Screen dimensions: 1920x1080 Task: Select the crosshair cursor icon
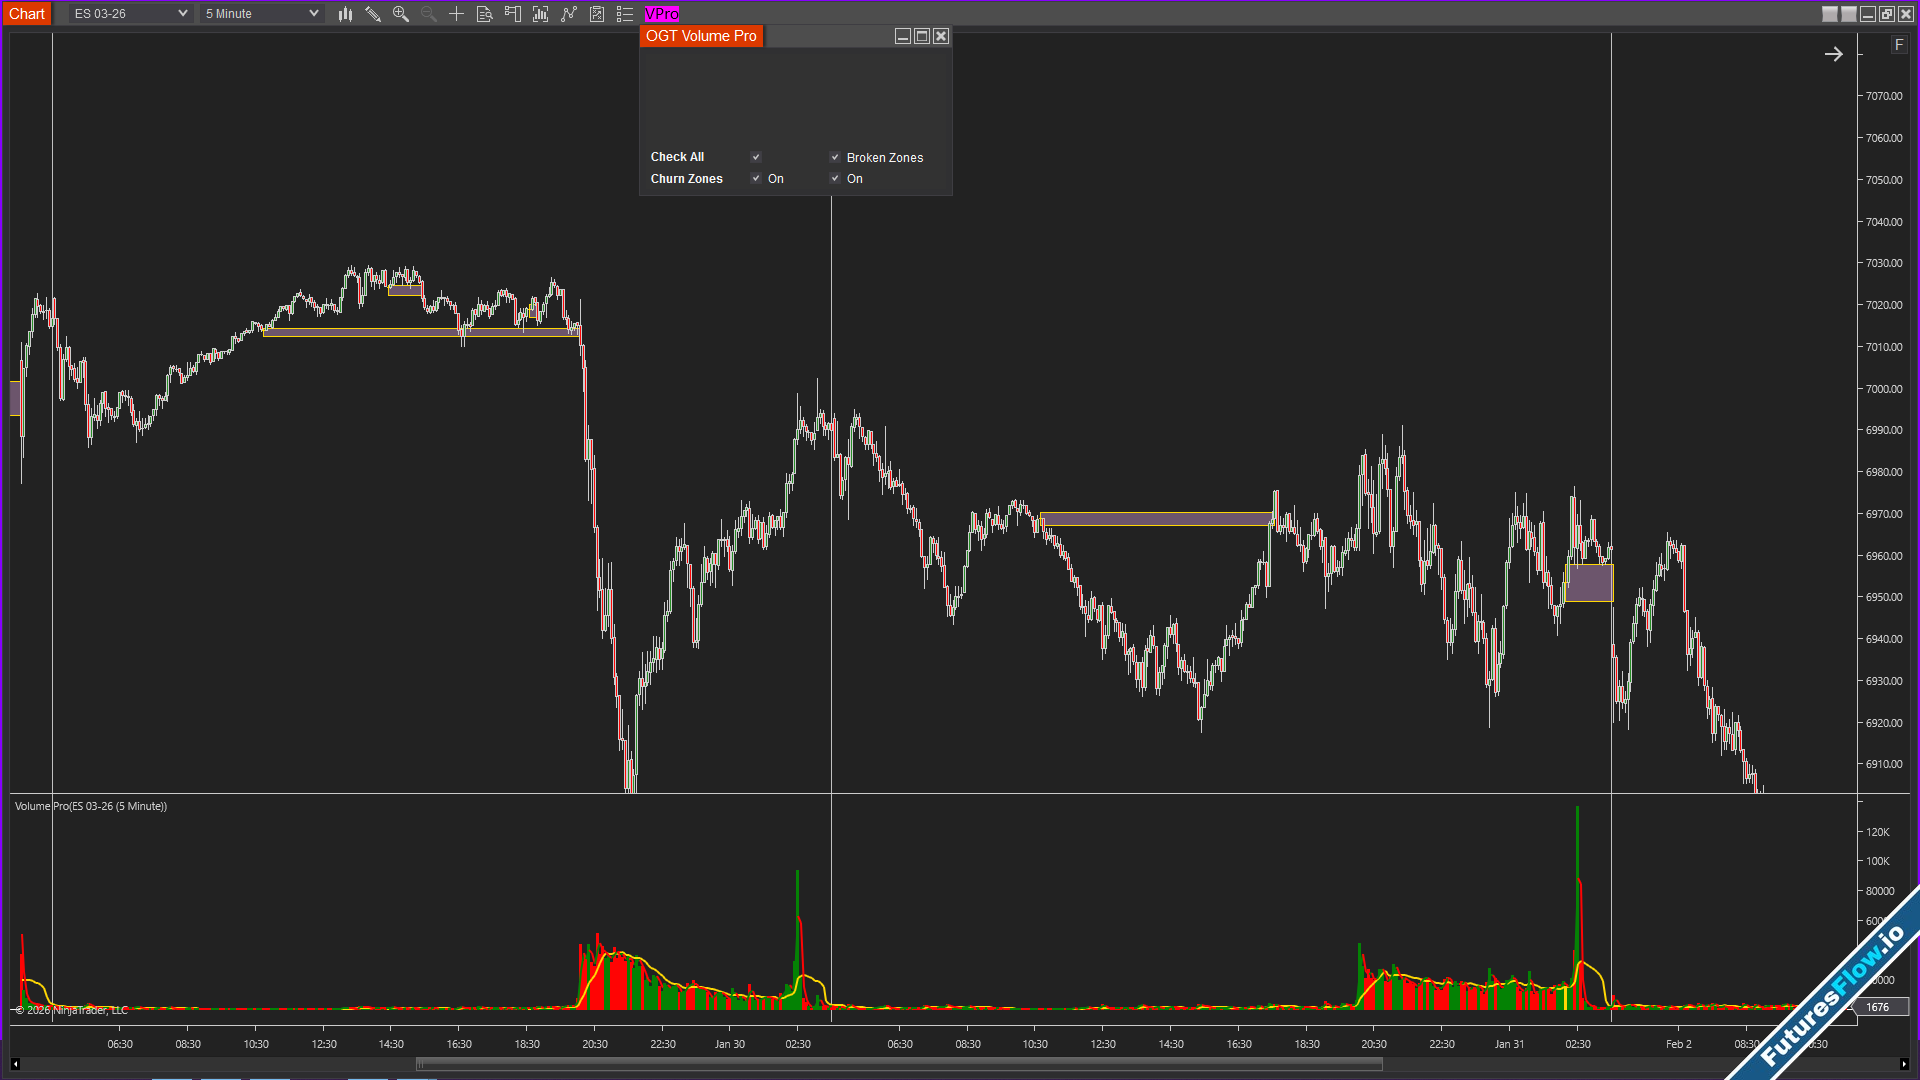tap(456, 14)
